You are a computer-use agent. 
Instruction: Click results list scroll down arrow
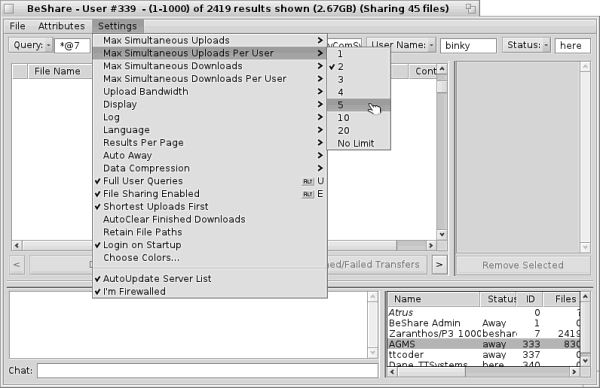442,234
